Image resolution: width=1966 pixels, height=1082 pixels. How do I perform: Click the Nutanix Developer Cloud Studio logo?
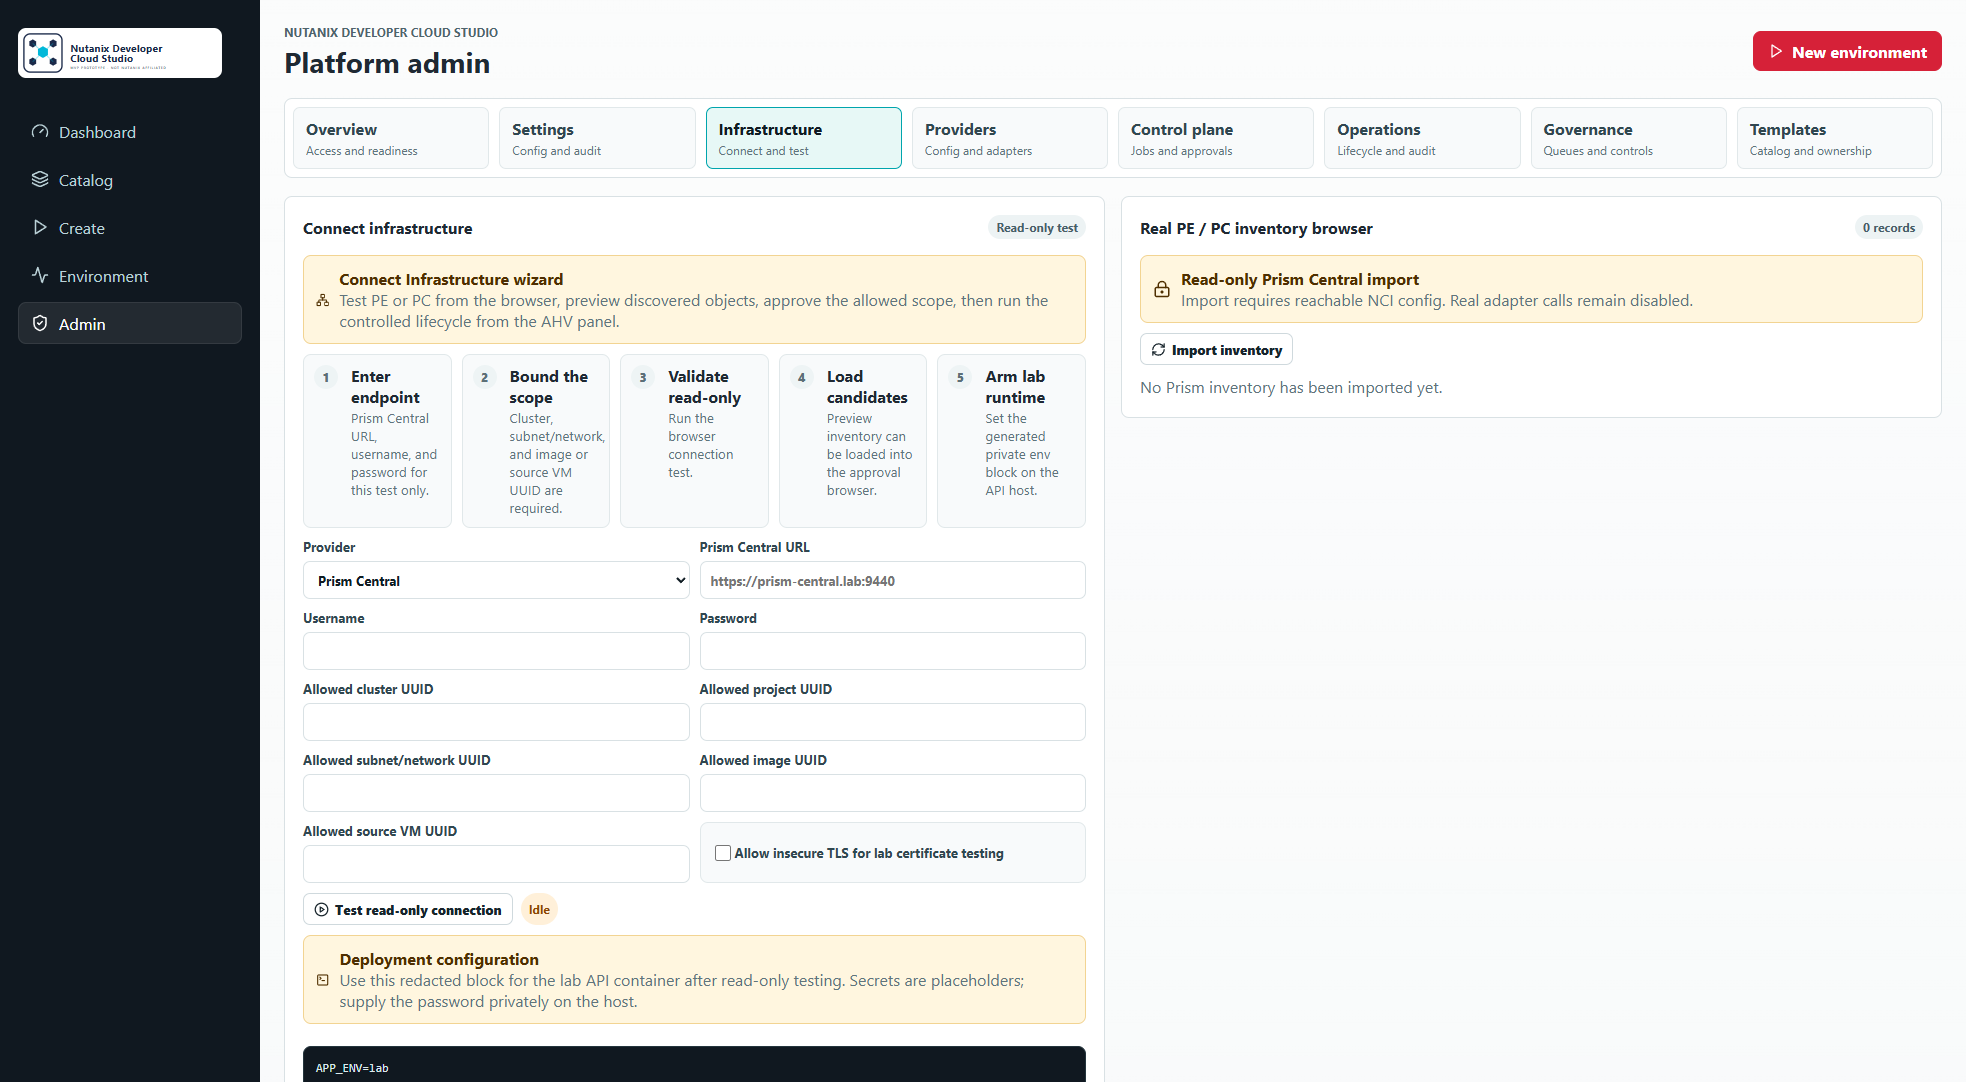click(x=120, y=53)
